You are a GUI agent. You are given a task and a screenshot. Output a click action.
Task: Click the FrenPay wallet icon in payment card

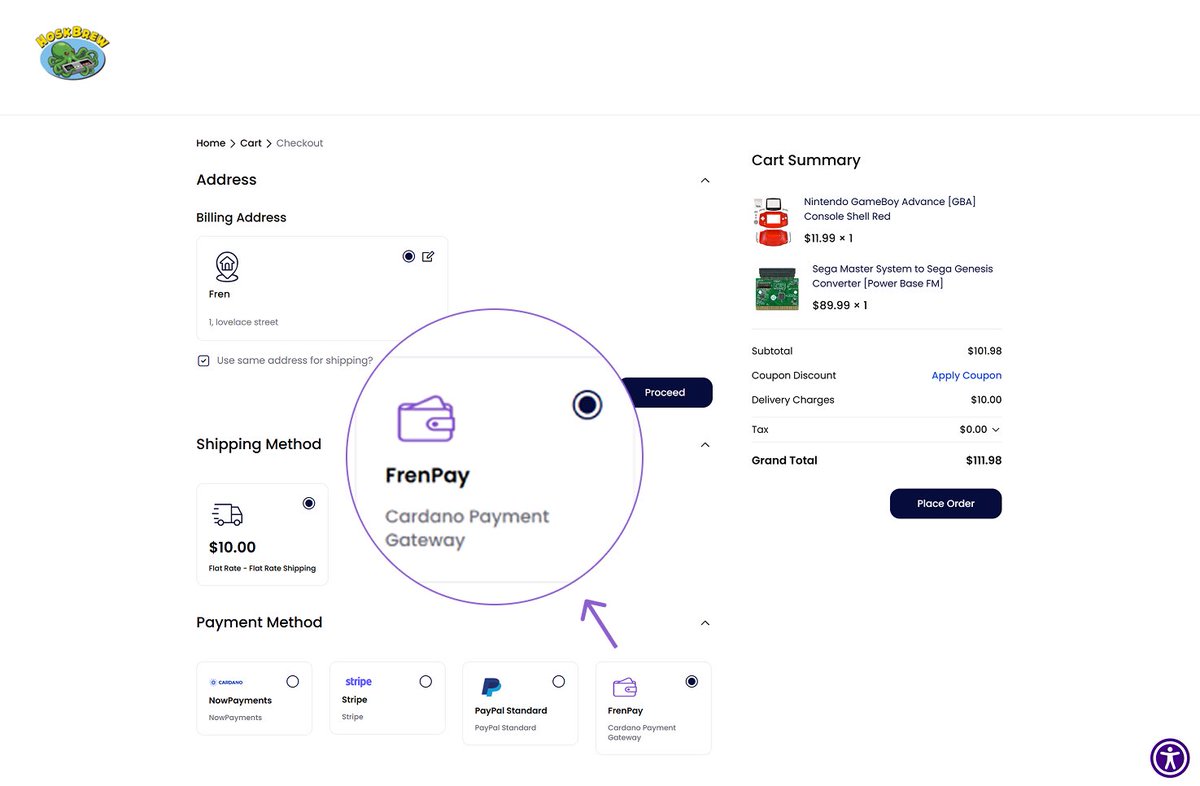click(x=625, y=687)
